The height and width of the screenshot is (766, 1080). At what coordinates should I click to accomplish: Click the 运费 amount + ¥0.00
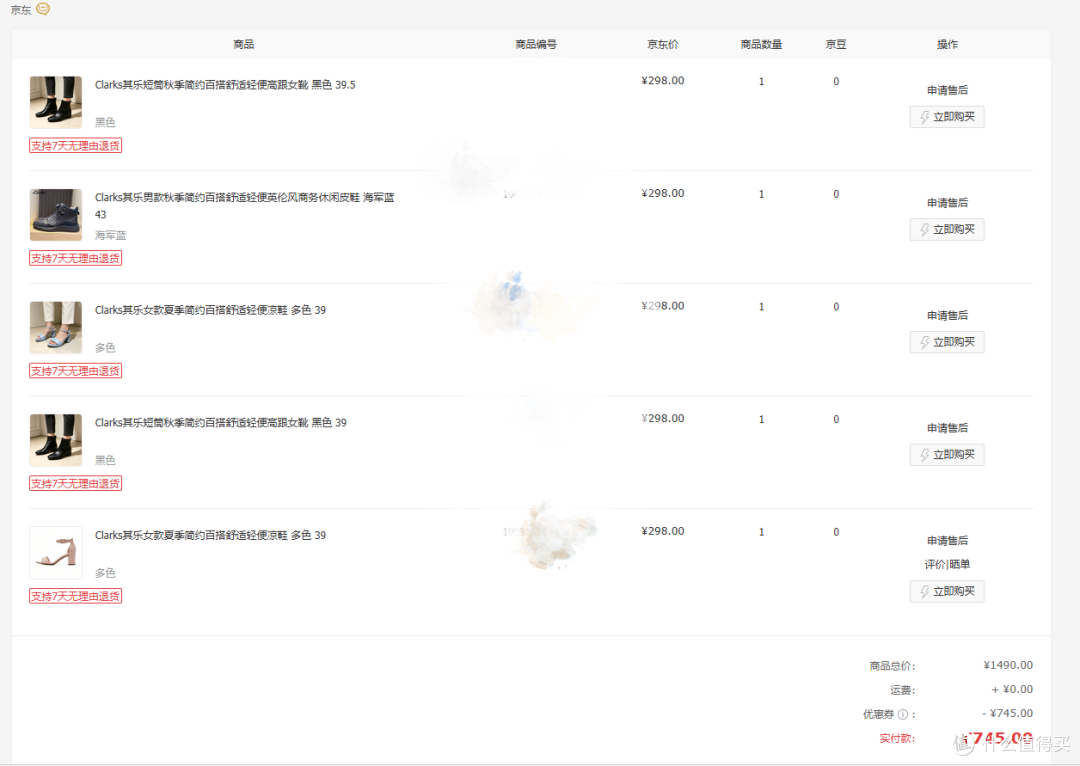point(1012,690)
